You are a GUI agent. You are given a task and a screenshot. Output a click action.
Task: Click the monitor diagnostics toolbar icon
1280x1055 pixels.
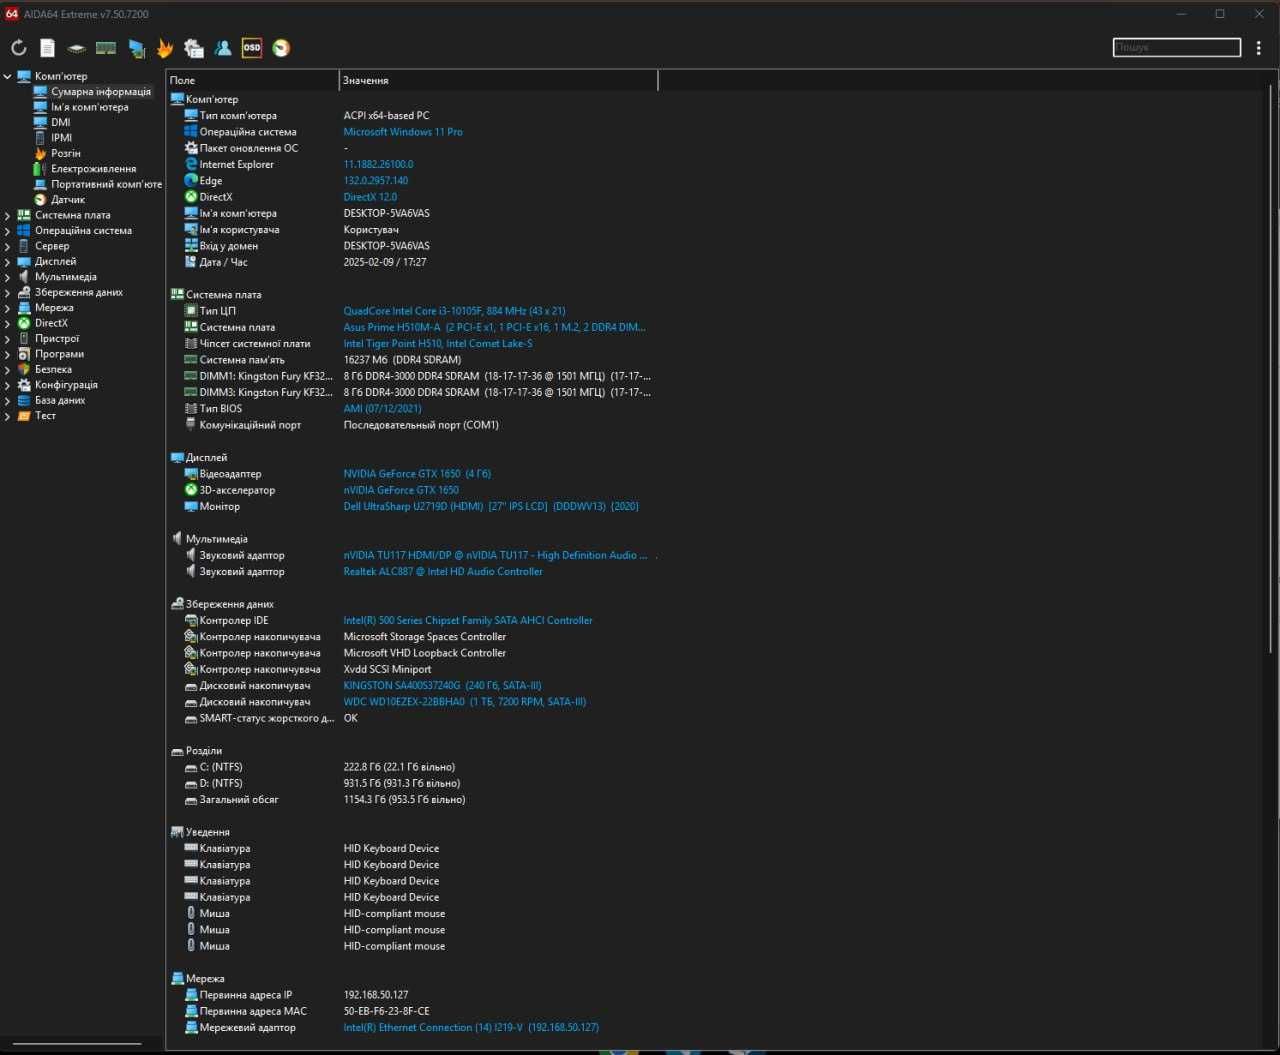click(136, 48)
